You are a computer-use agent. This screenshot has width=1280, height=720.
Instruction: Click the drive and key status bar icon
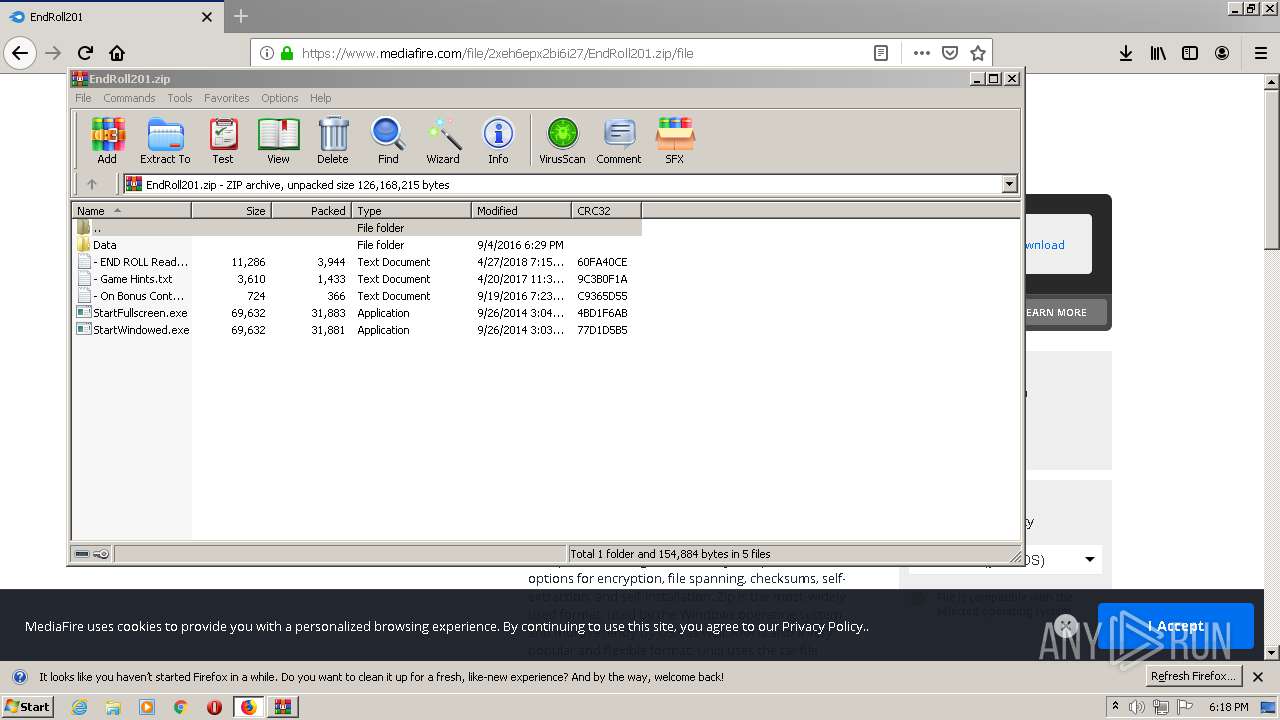coord(92,554)
